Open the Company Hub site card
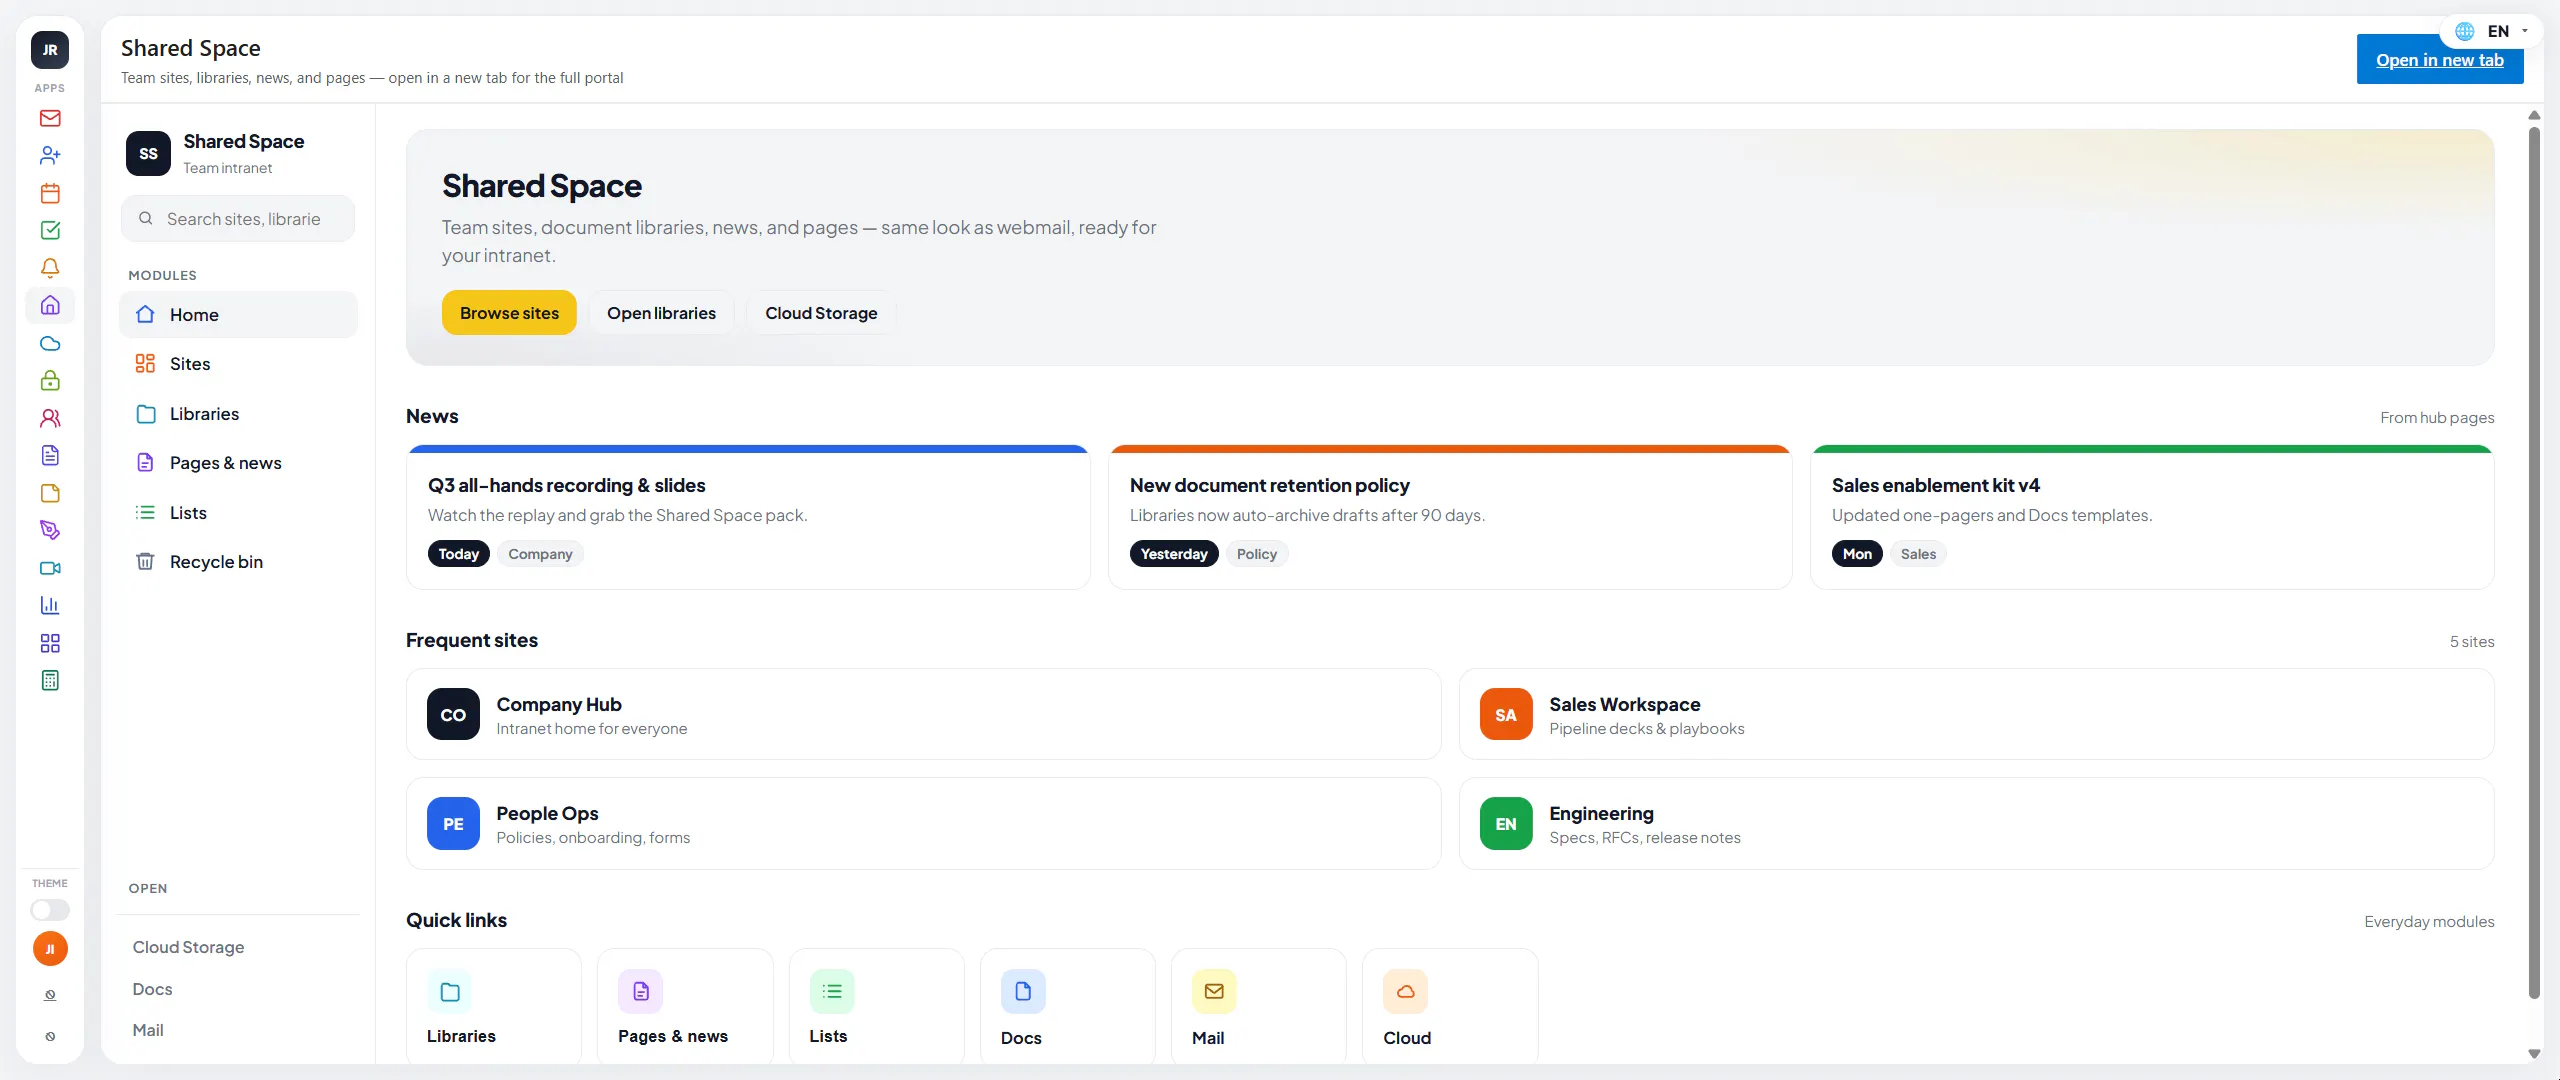 [x=923, y=714]
